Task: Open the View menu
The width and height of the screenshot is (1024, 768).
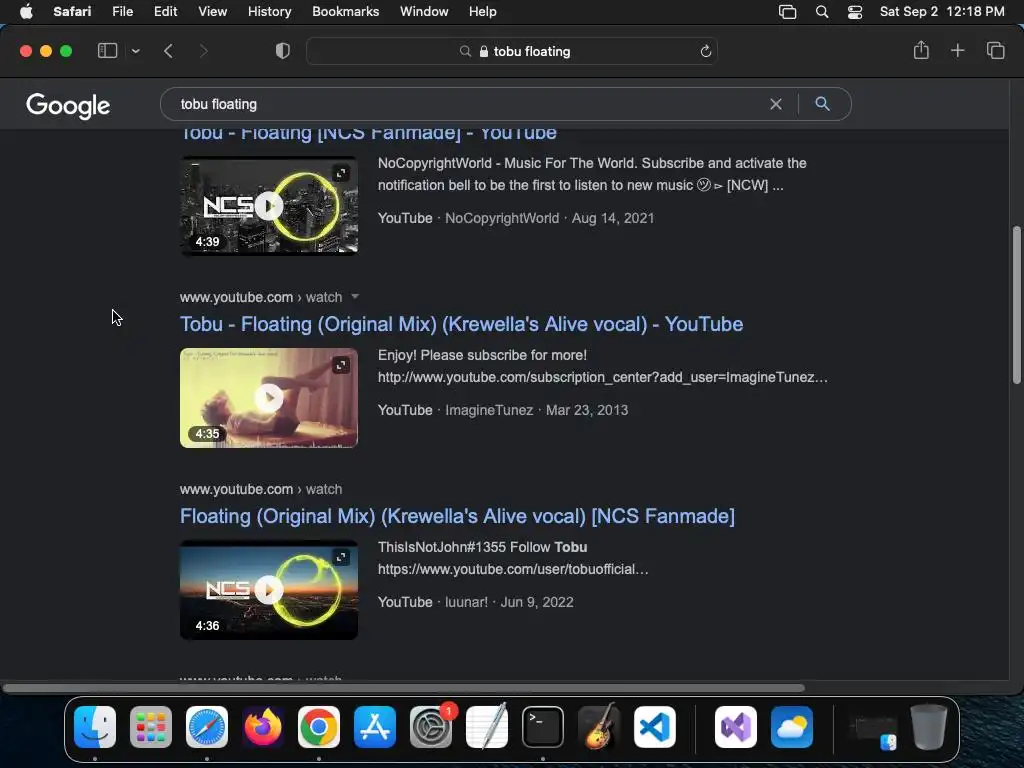Action: pyautogui.click(x=212, y=12)
